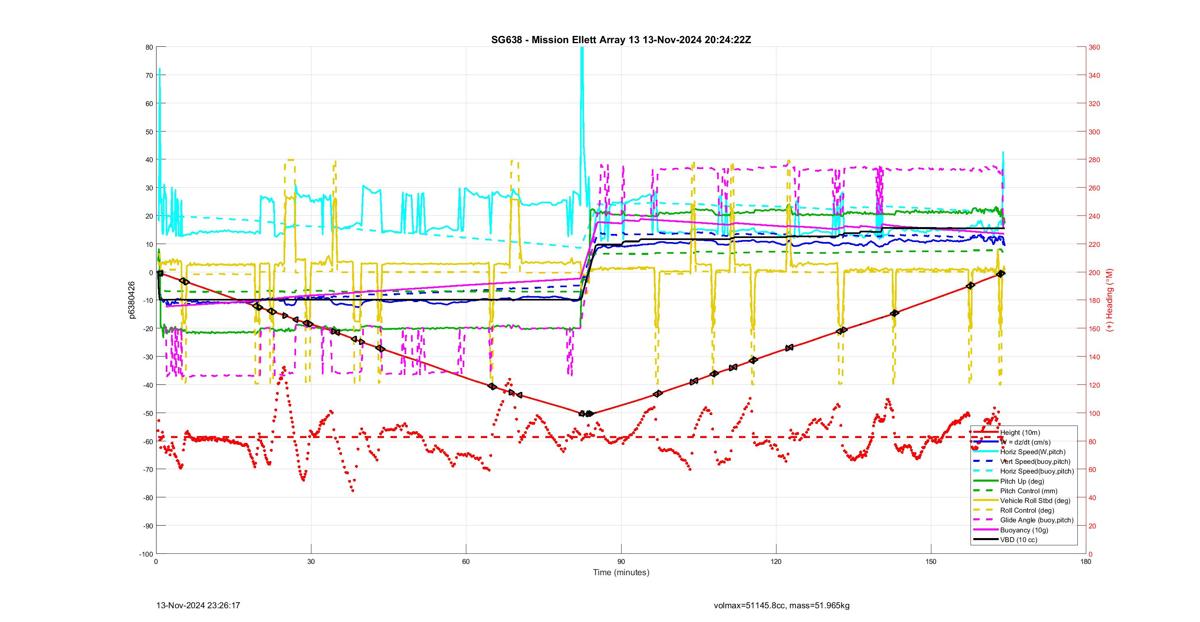This screenshot has width=1200, height=622.
Task: Click the '(+) Heading (°M)' right axis label
Action: (1109, 300)
